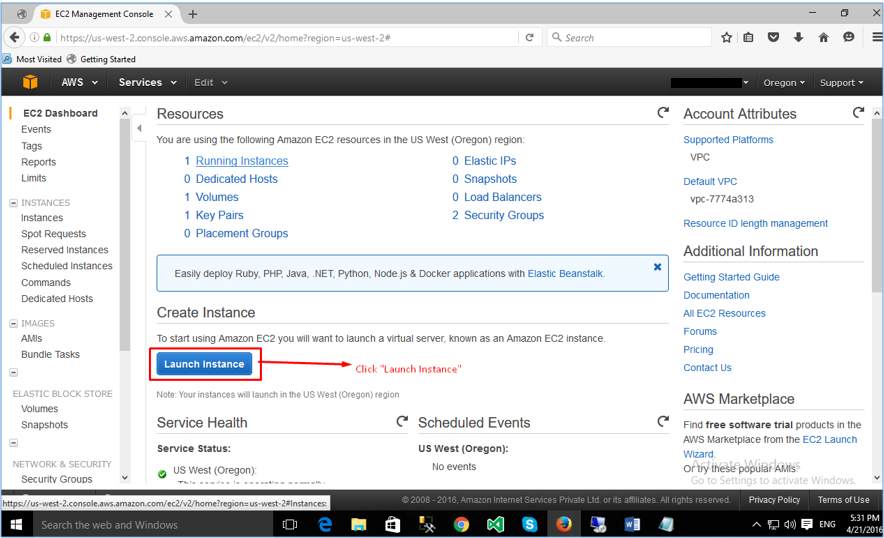Refresh the Scheduled Events section

point(663,421)
